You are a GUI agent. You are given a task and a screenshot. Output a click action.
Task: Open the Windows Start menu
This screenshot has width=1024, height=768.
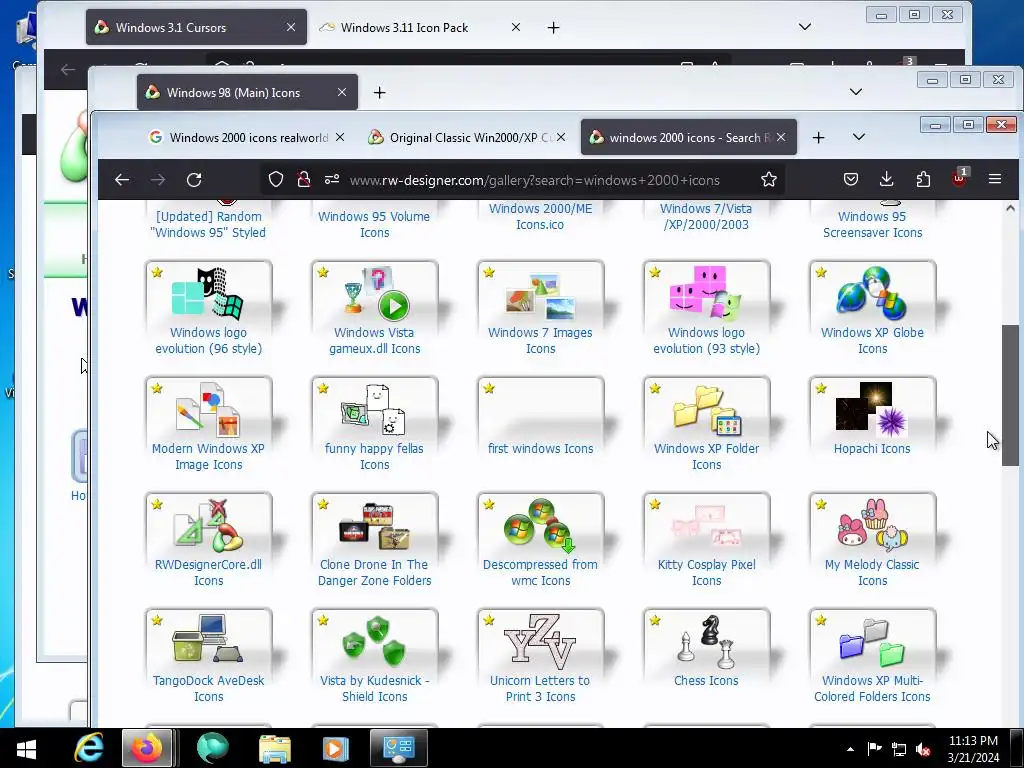tap(26, 748)
